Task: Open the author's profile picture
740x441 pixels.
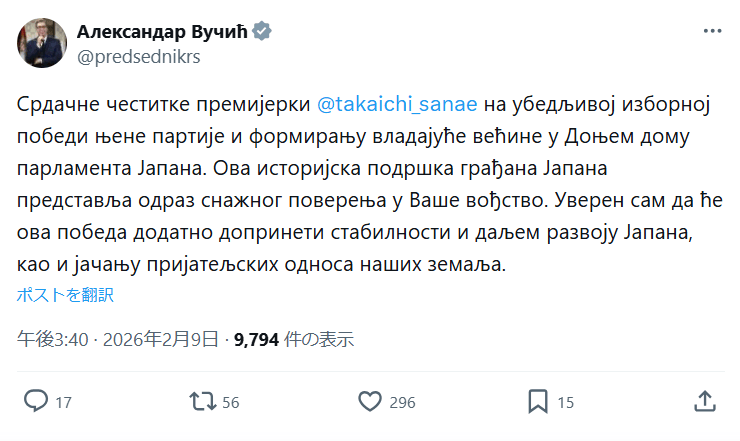Action: point(41,43)
